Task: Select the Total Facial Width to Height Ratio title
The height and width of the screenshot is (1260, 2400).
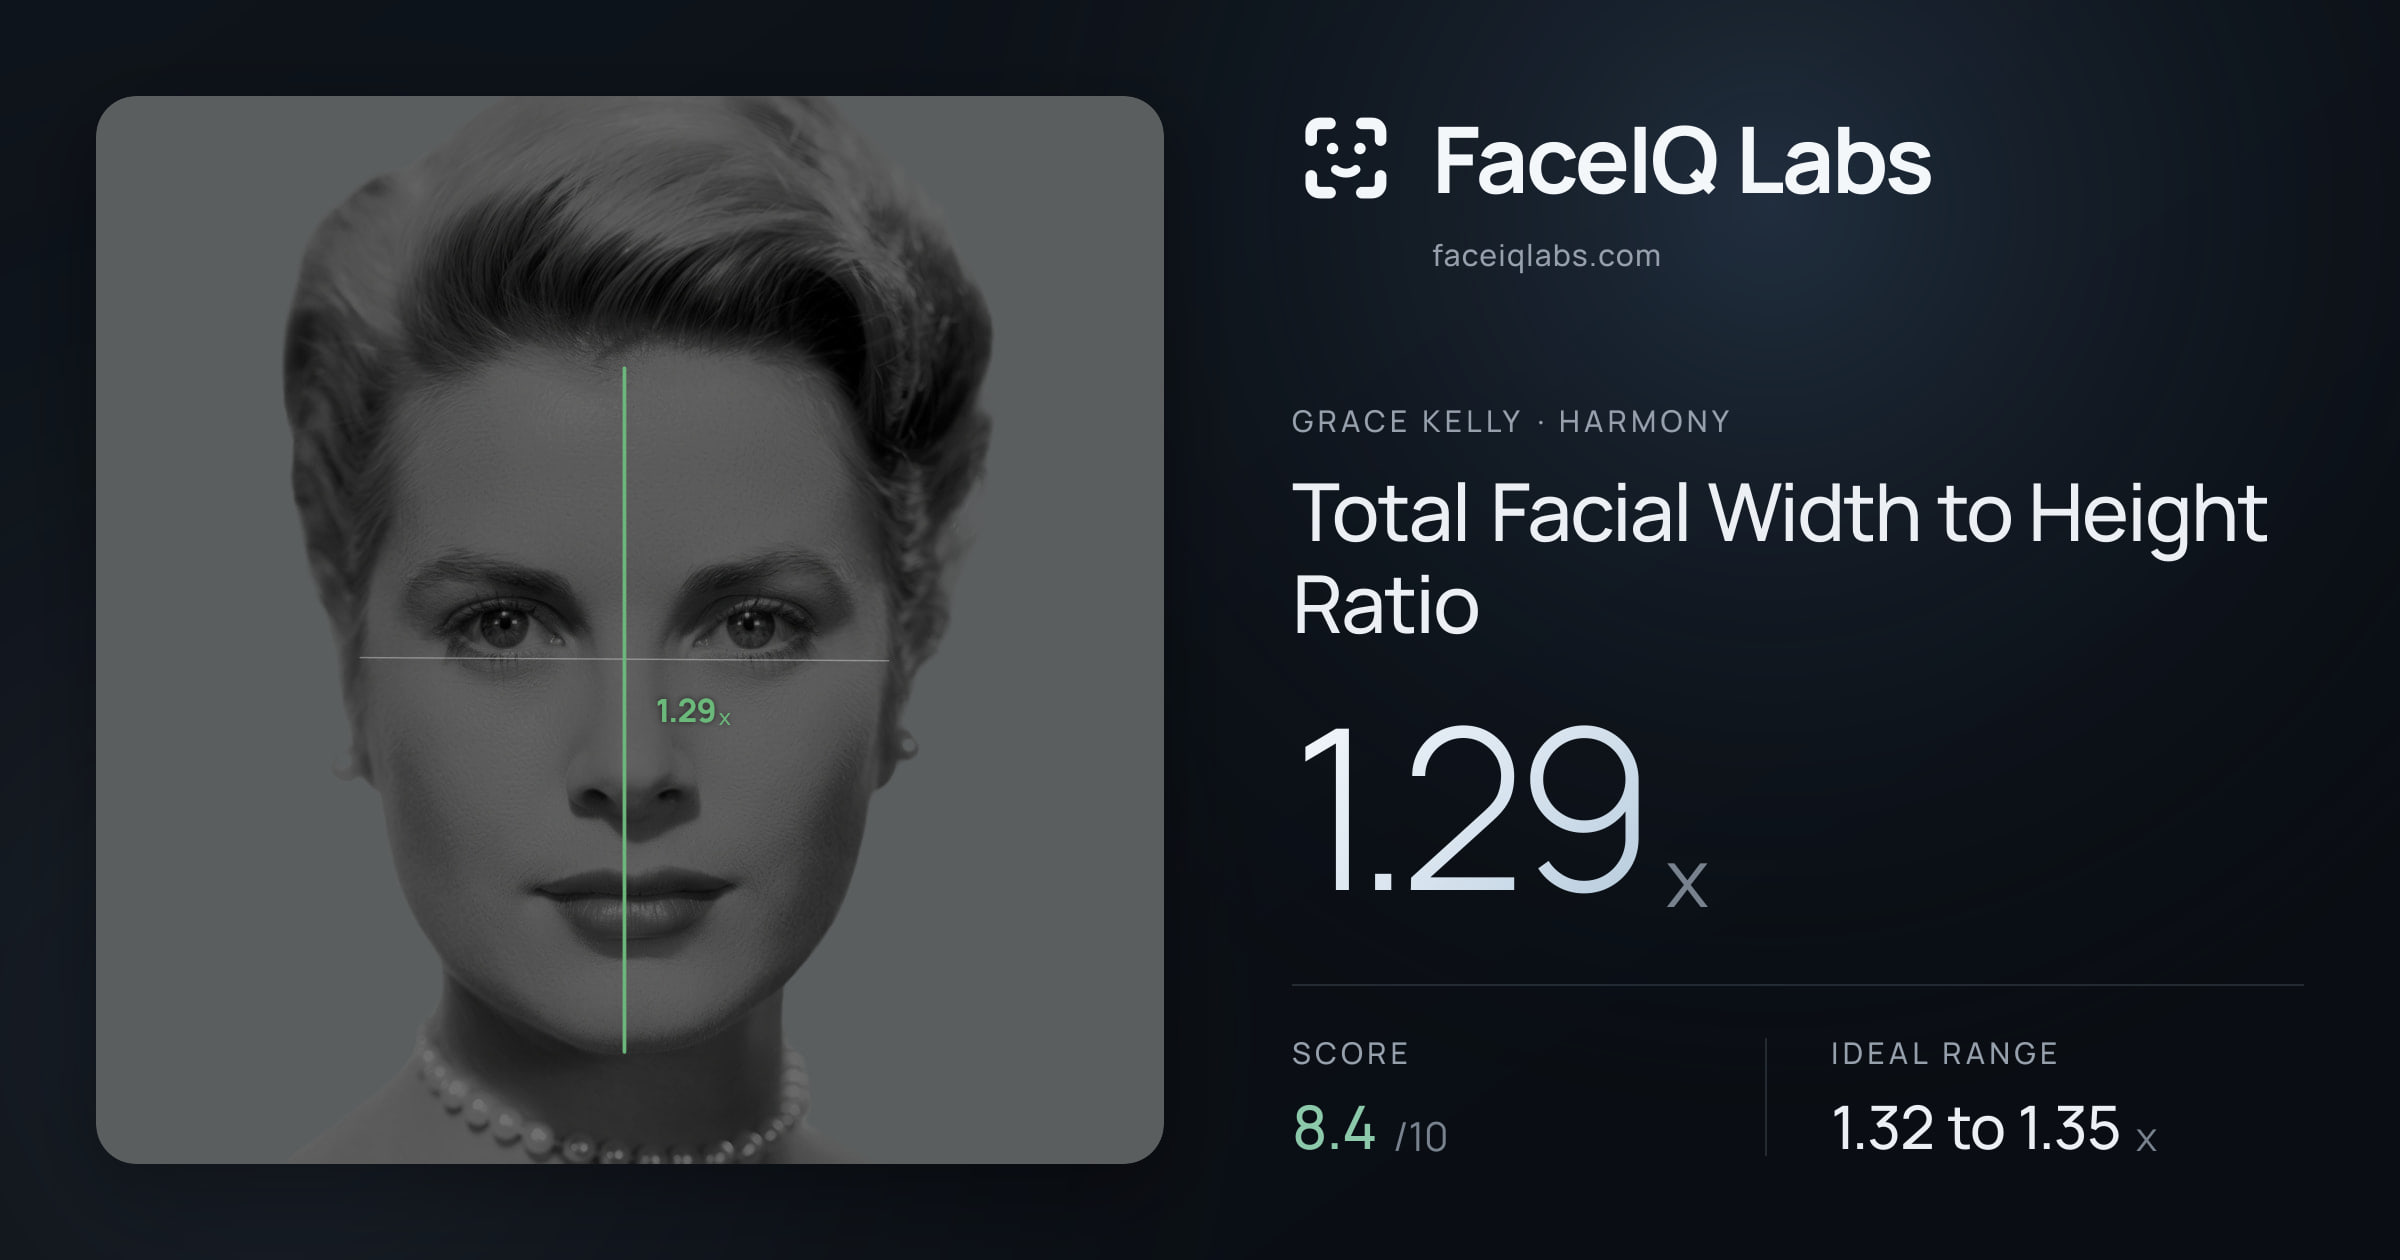Action: coord(1780,559)
